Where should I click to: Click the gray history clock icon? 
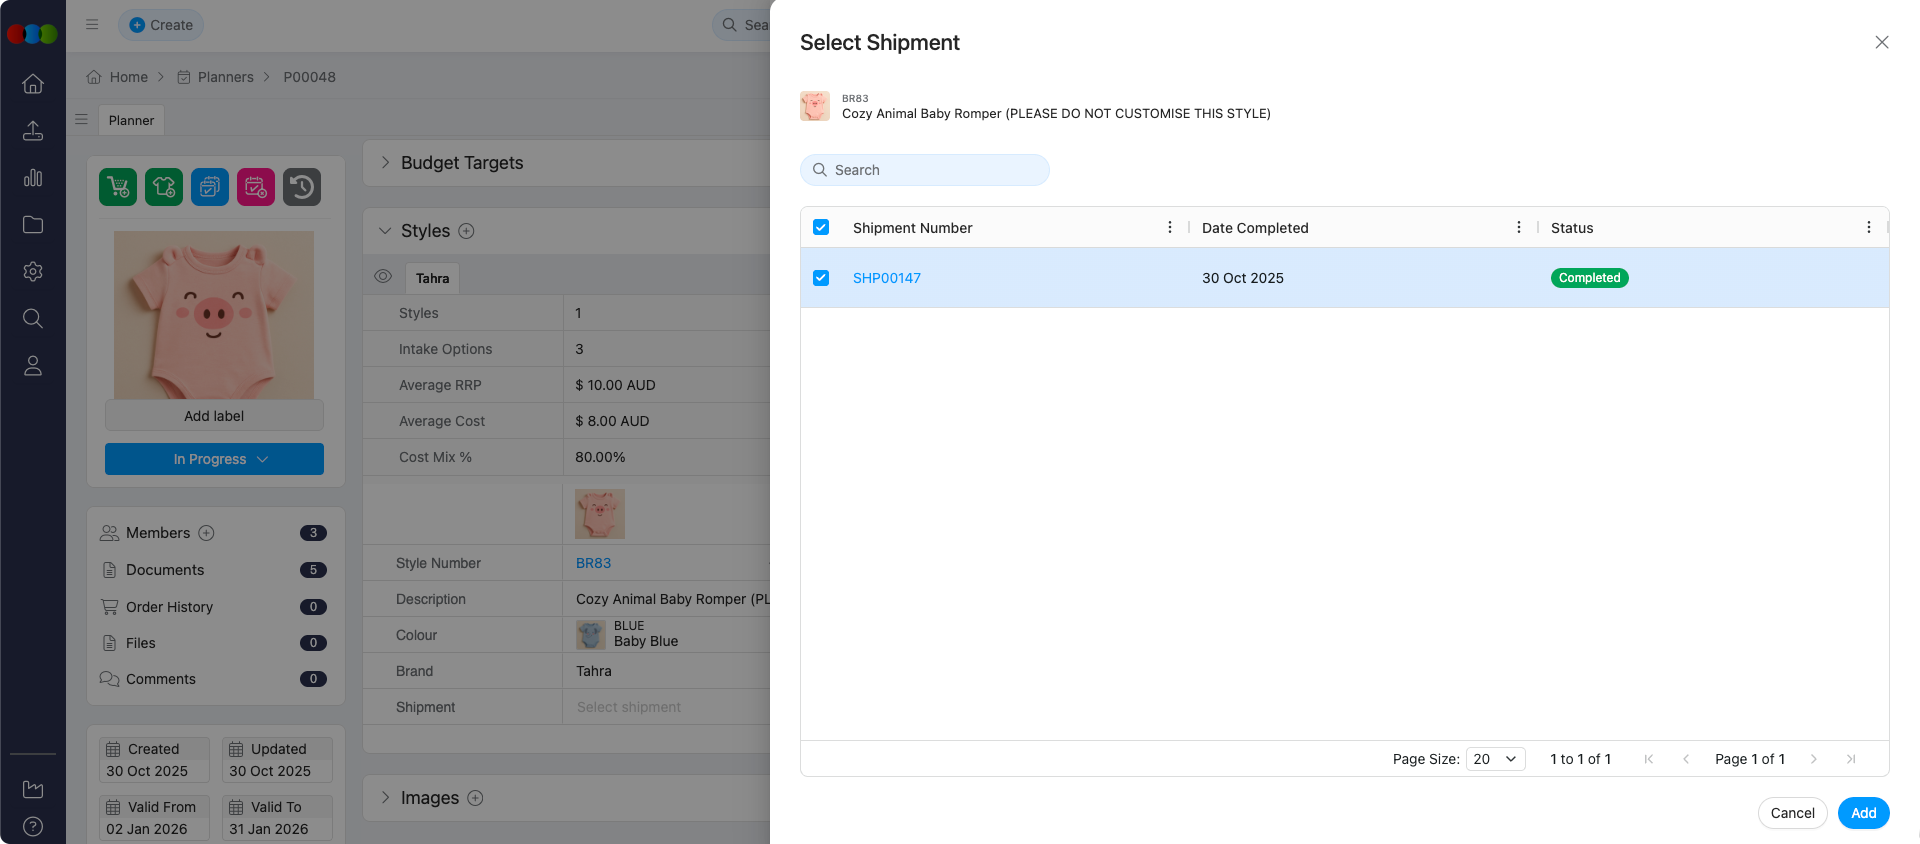point(302,187)
